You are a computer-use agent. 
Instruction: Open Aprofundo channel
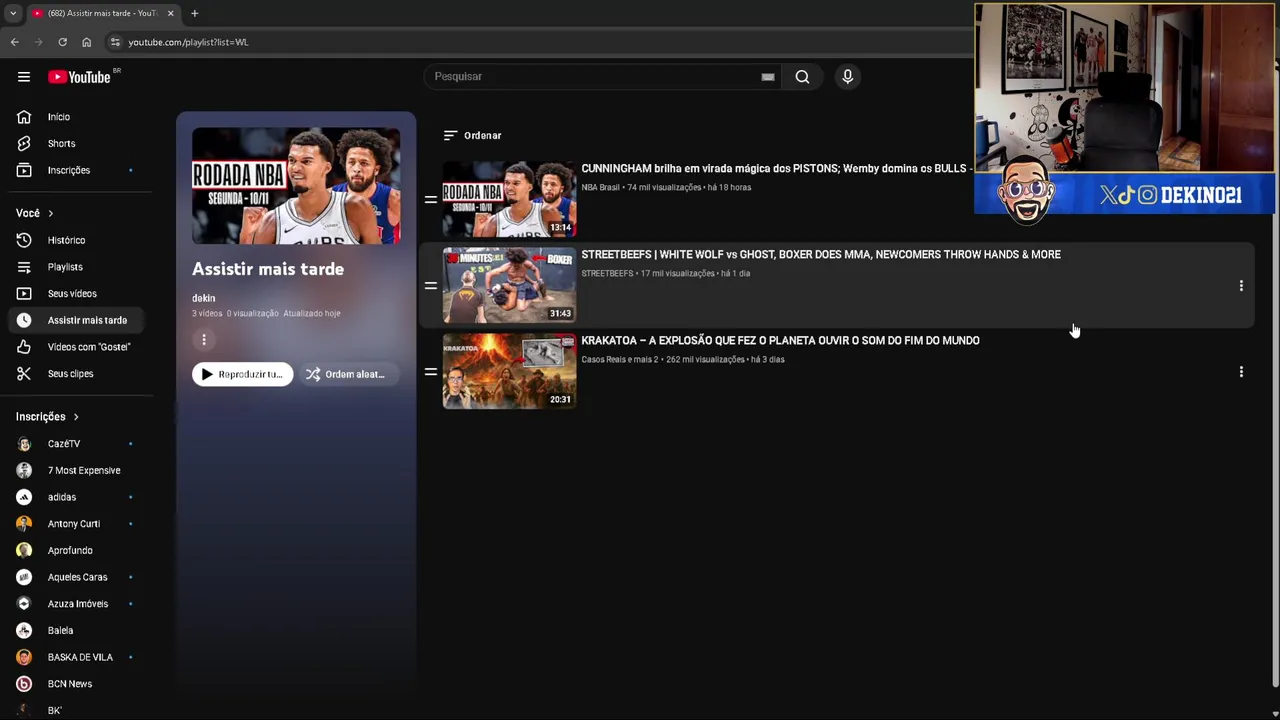click(76, 550)
